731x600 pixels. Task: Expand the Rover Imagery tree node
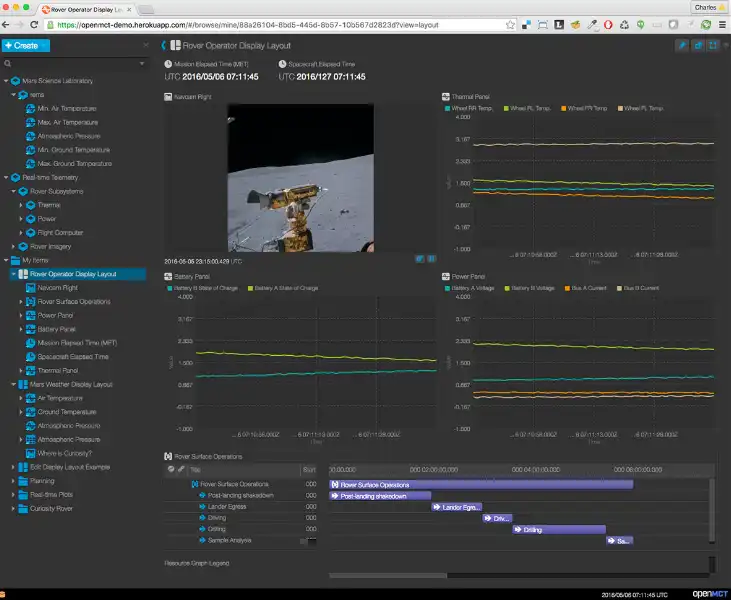13,246
